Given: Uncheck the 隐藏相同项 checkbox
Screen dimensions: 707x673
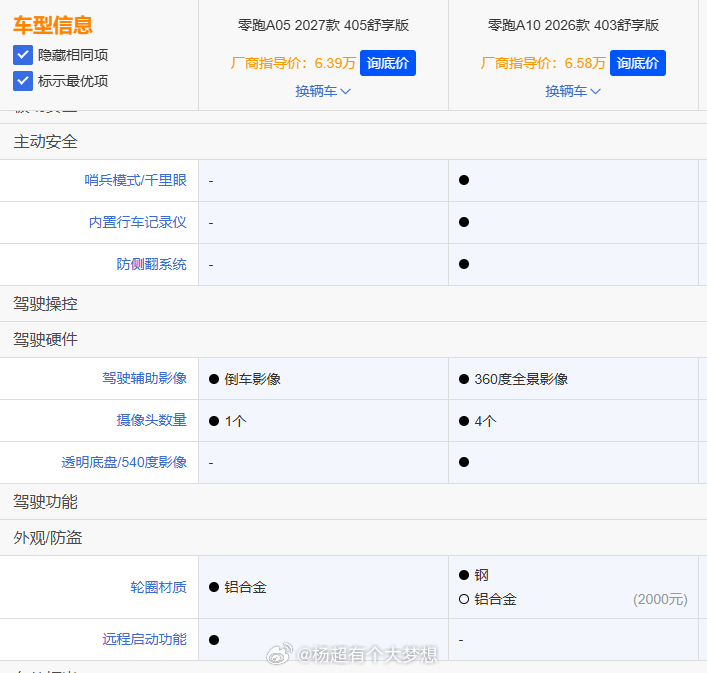Looking at the screenshot, I should click(23, 55).
